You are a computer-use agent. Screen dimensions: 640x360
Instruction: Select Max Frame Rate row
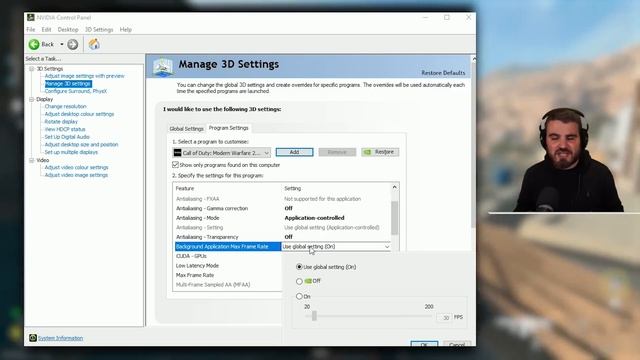(228, 275)
